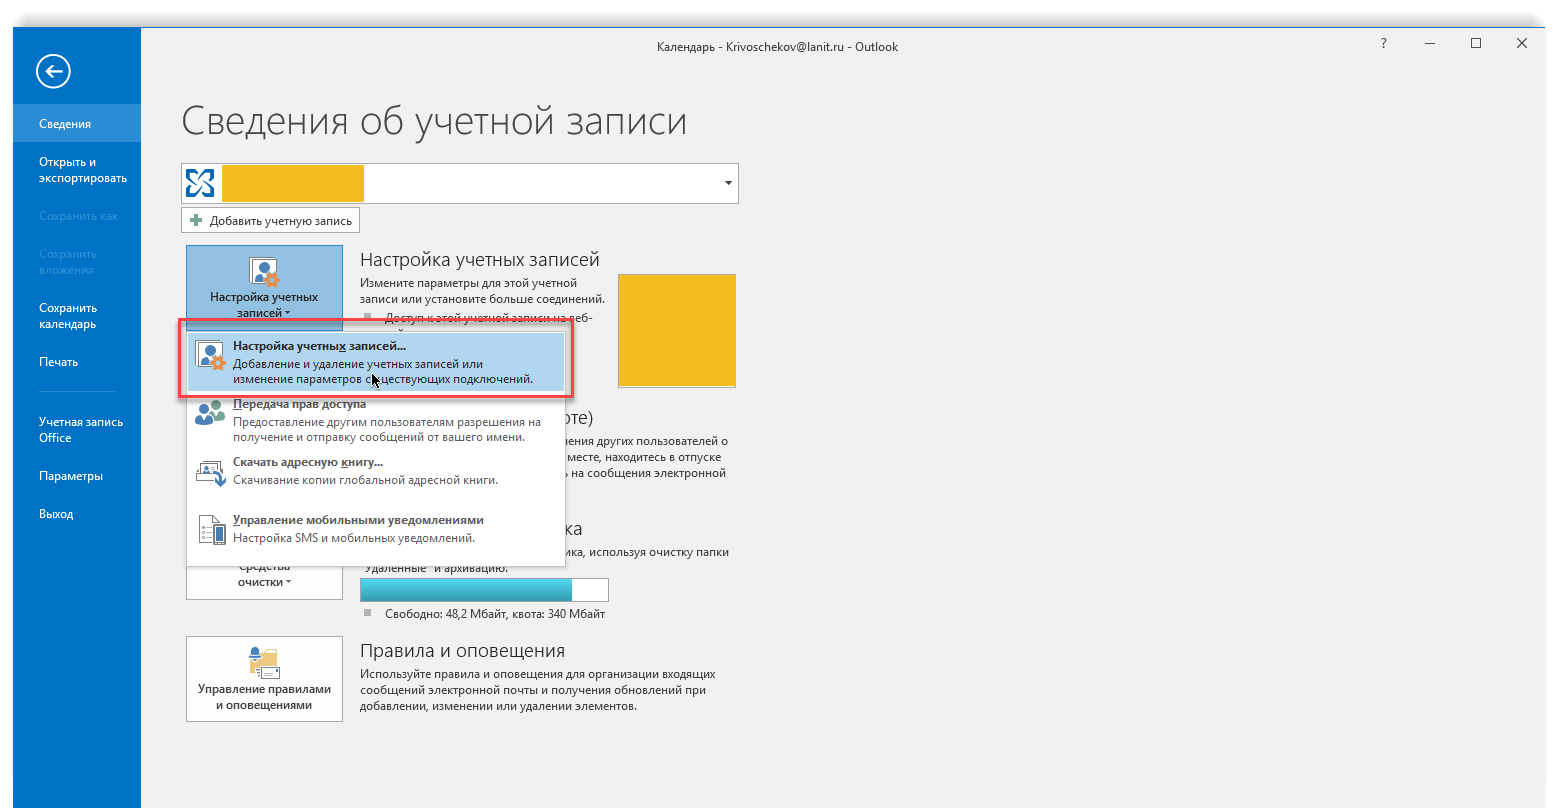Collapse the Настройка учетных записей dropdown button
This screenshot has height=808, width=1559.
click(x=264, y=288)
